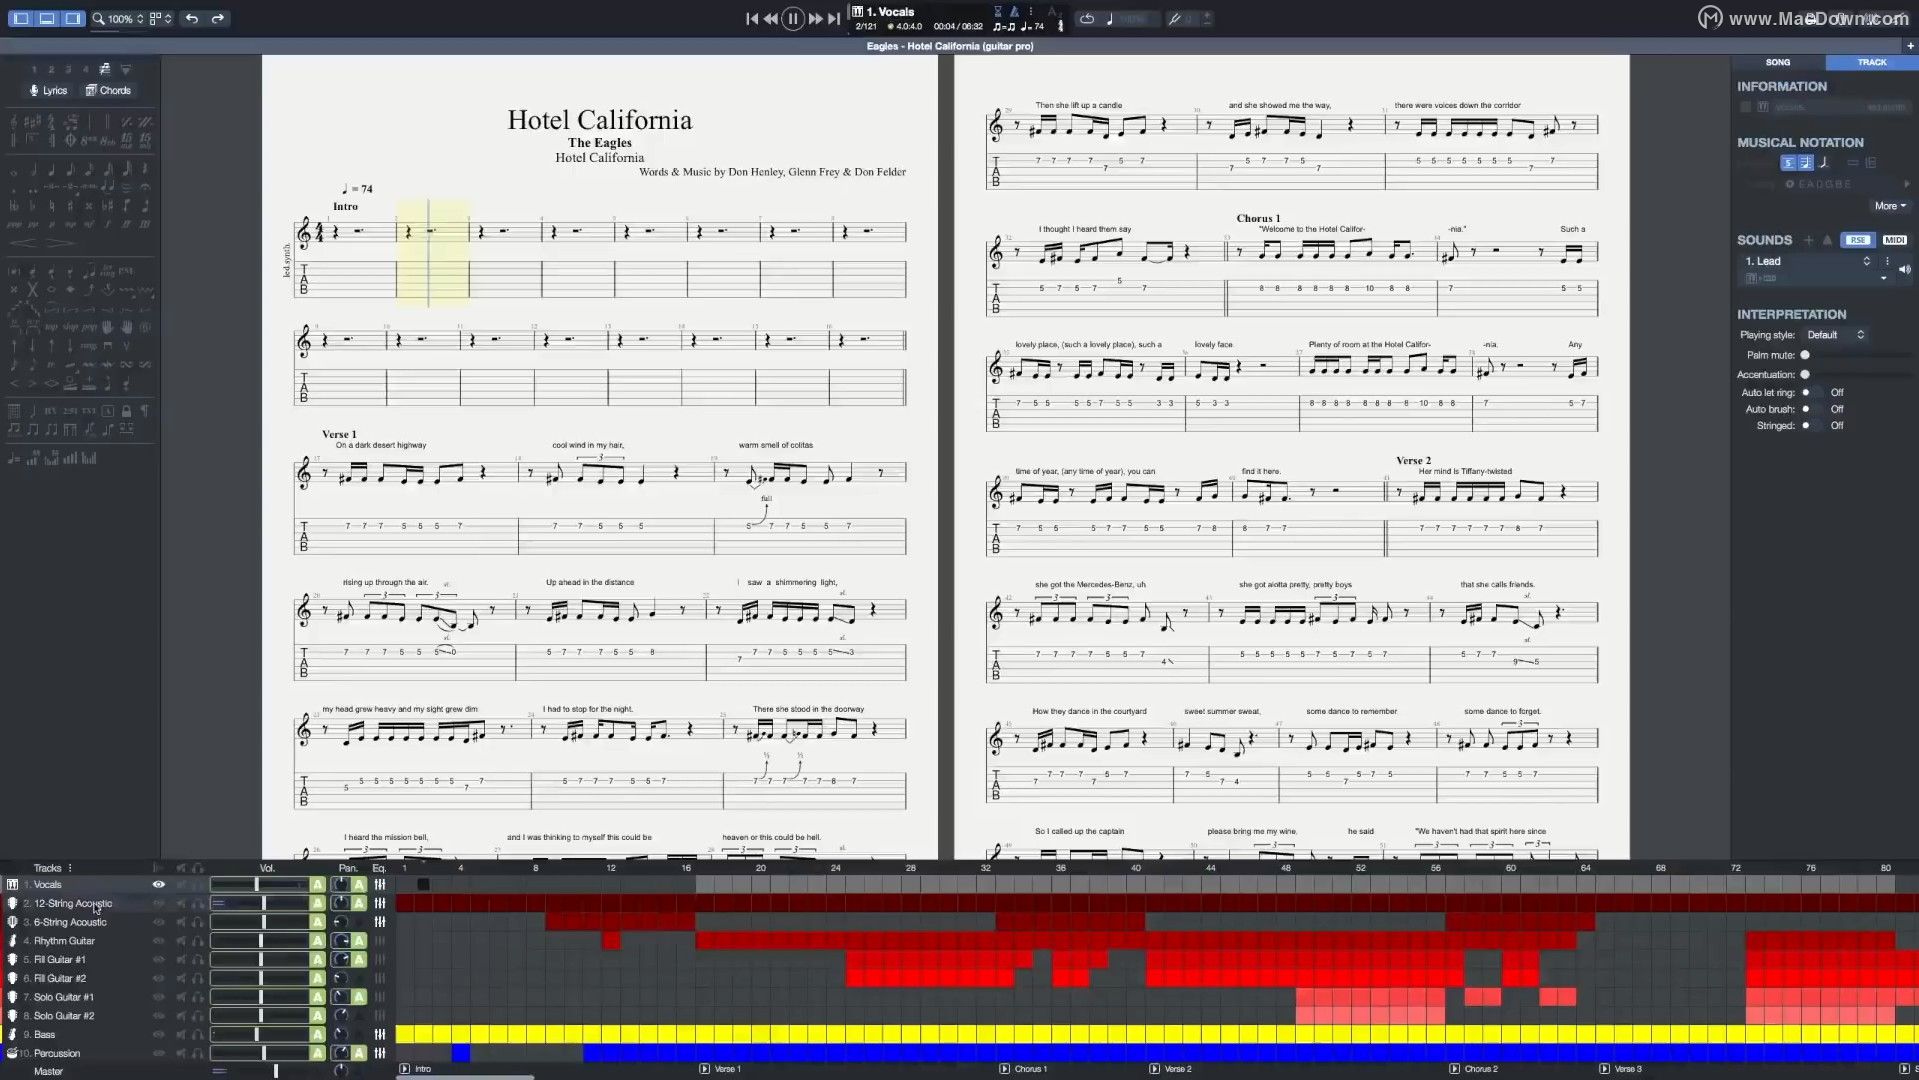Open the equalizer for Percussion track
The height and width of the screenshot is (1080, 1919).
coord(380,1053)
